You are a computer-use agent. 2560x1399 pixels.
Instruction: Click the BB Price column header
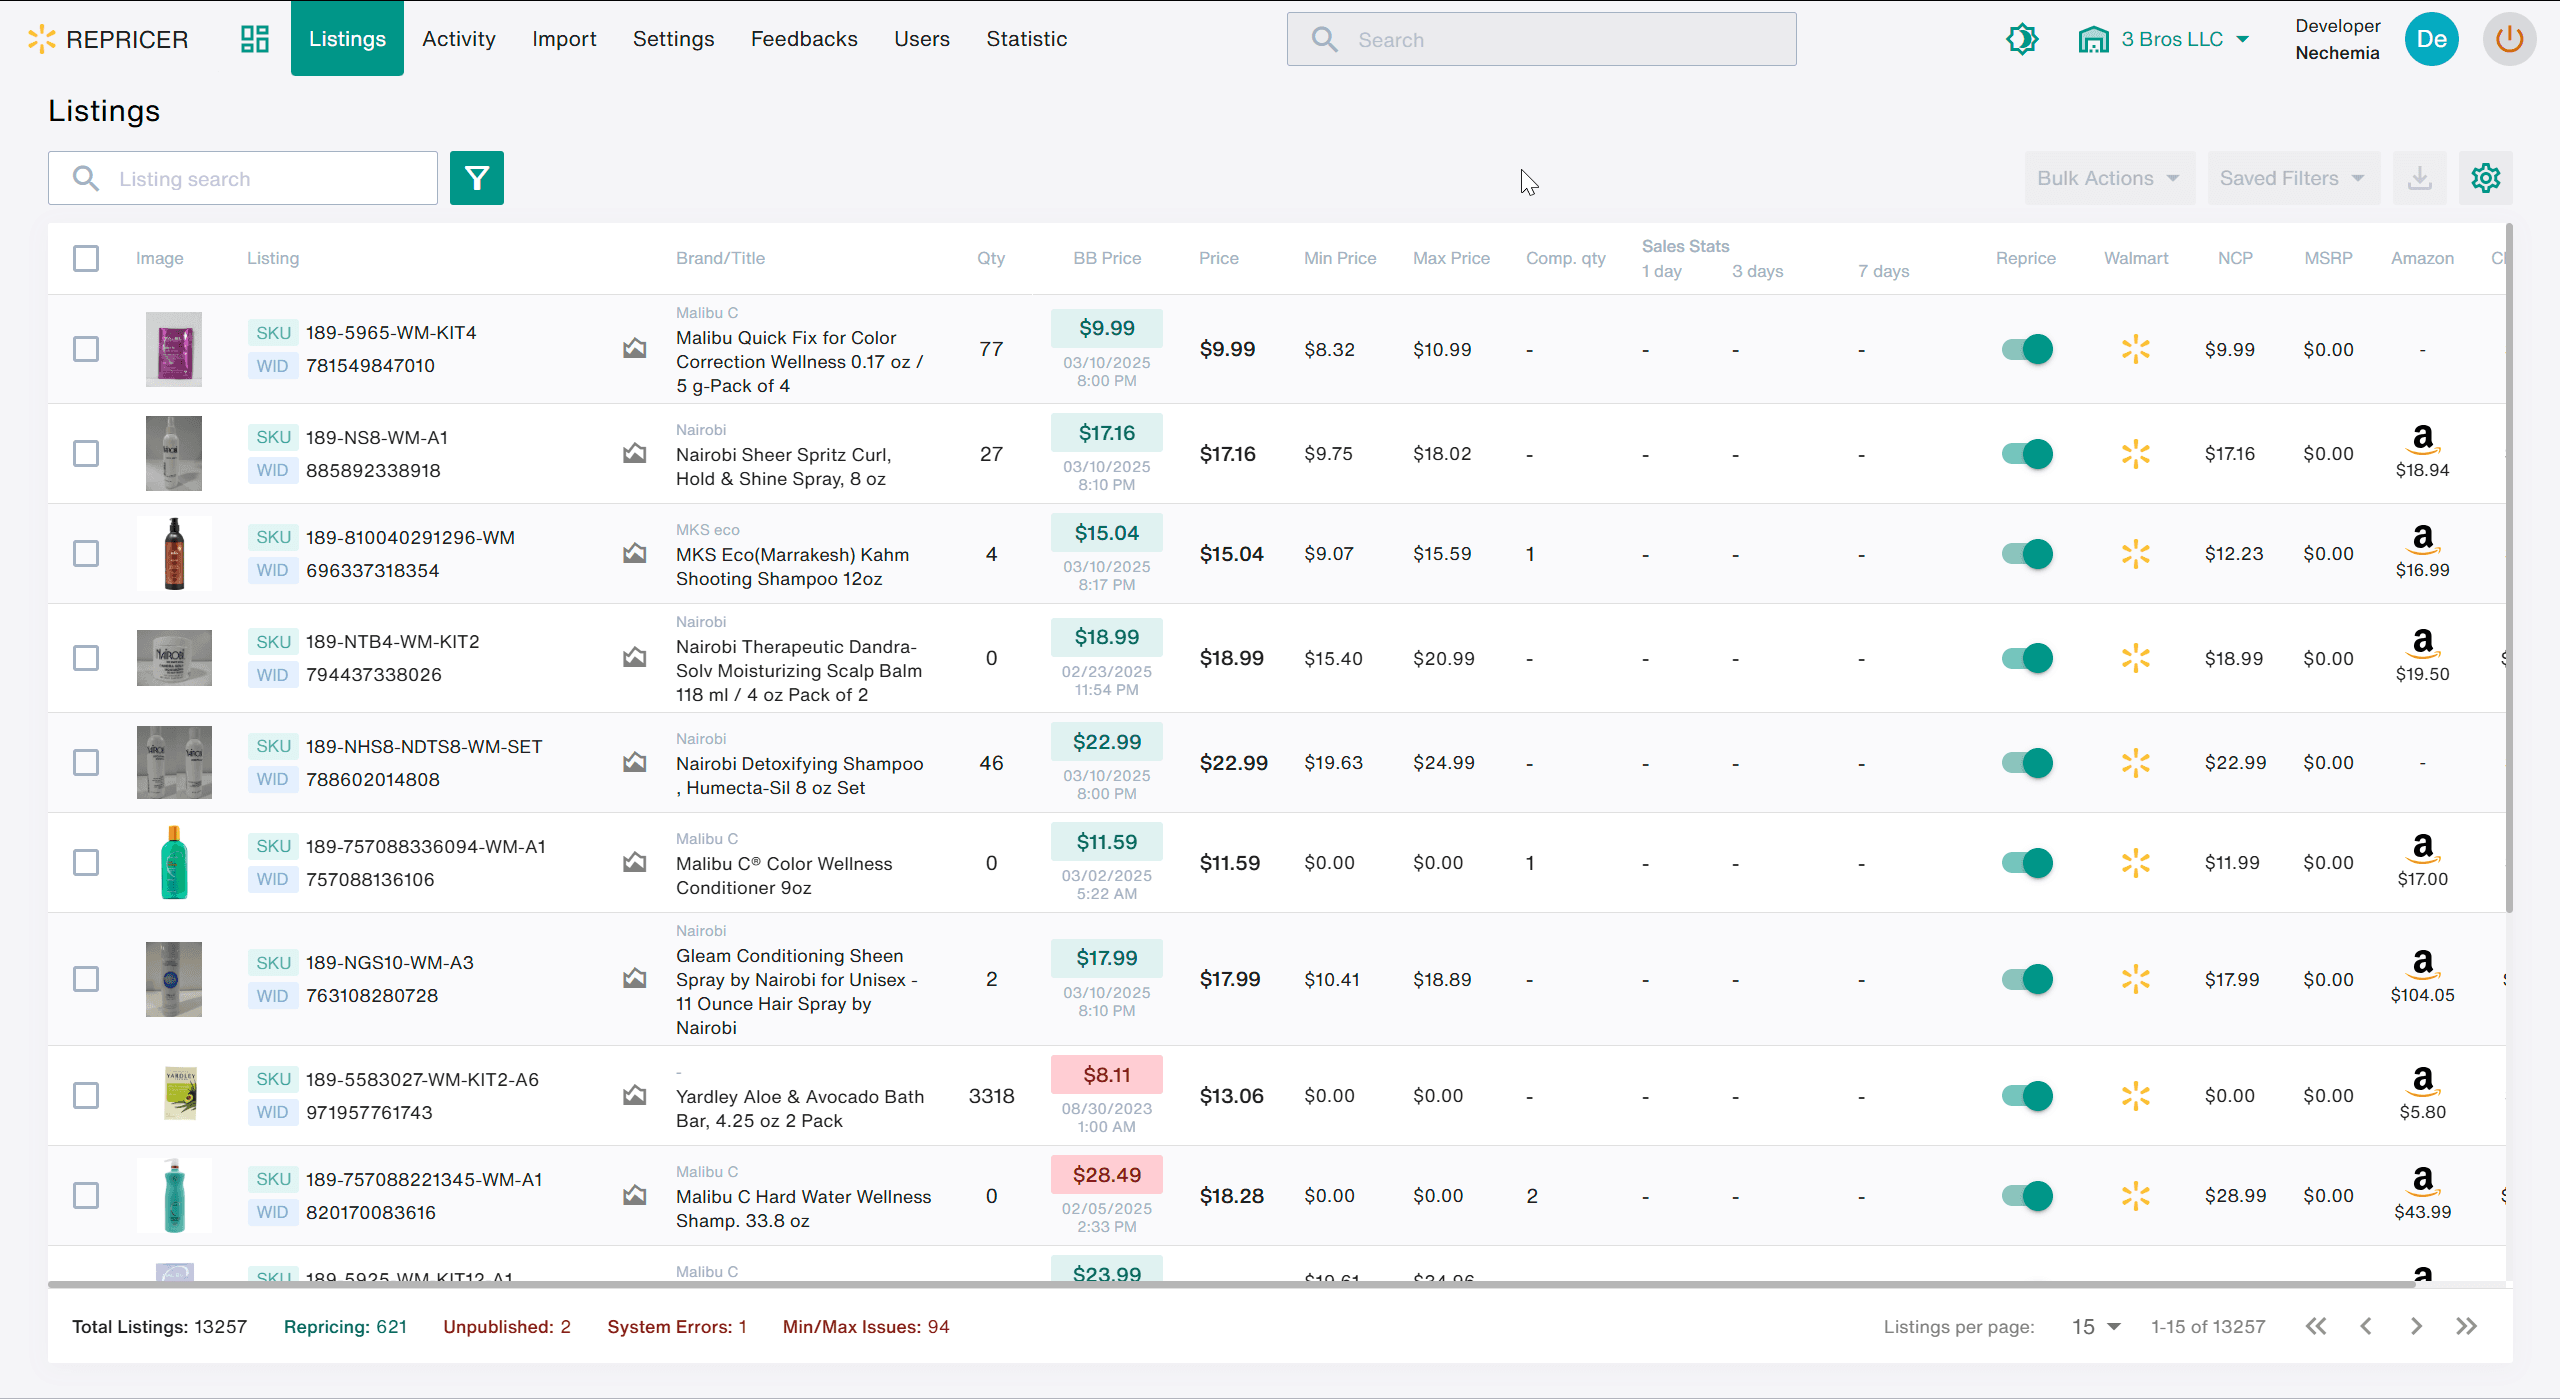coord(1107,258)
